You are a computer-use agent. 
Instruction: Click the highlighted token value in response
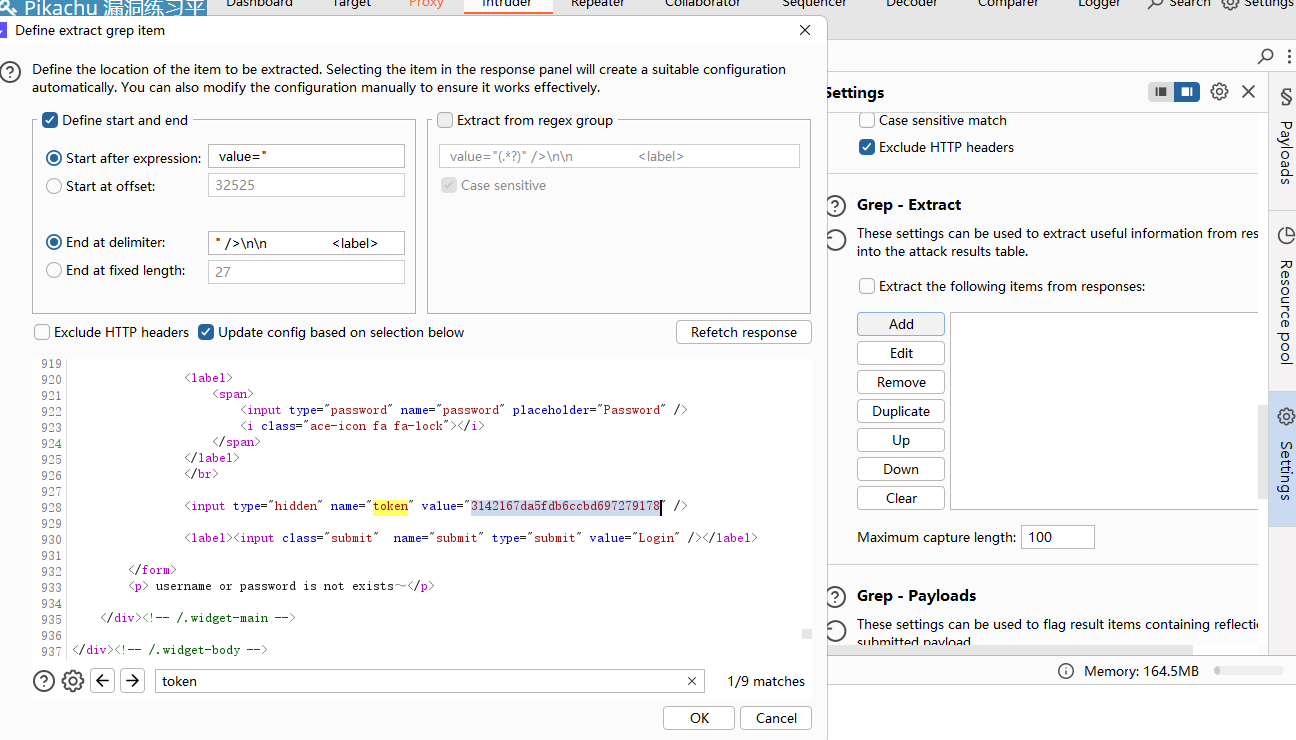(x=566, y=506)
